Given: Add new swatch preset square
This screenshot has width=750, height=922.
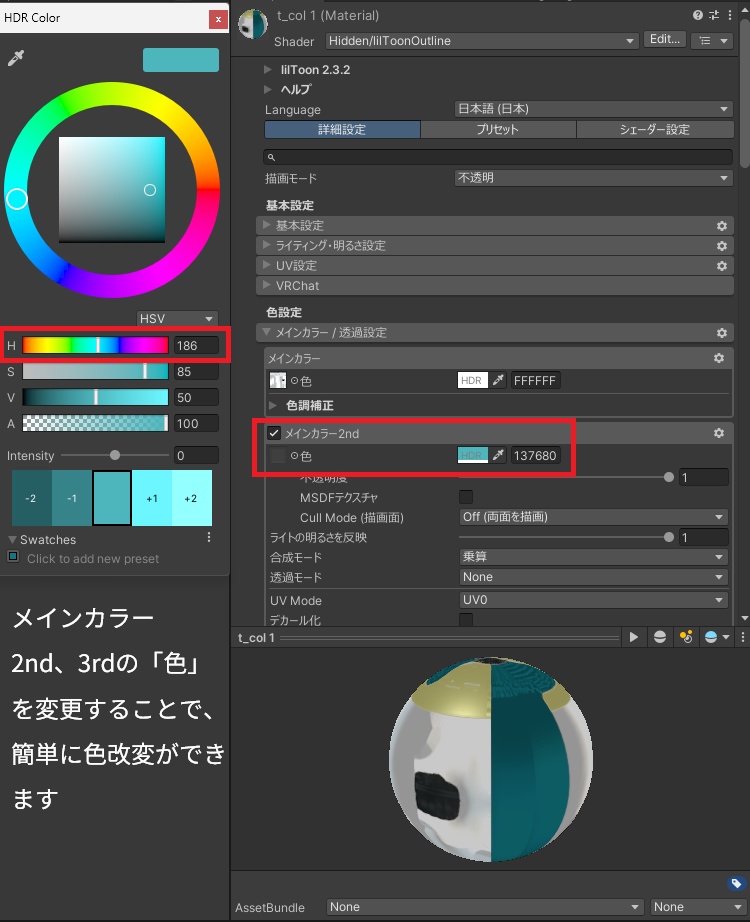Looking at the screenshot, I should (x=13, y=556).
